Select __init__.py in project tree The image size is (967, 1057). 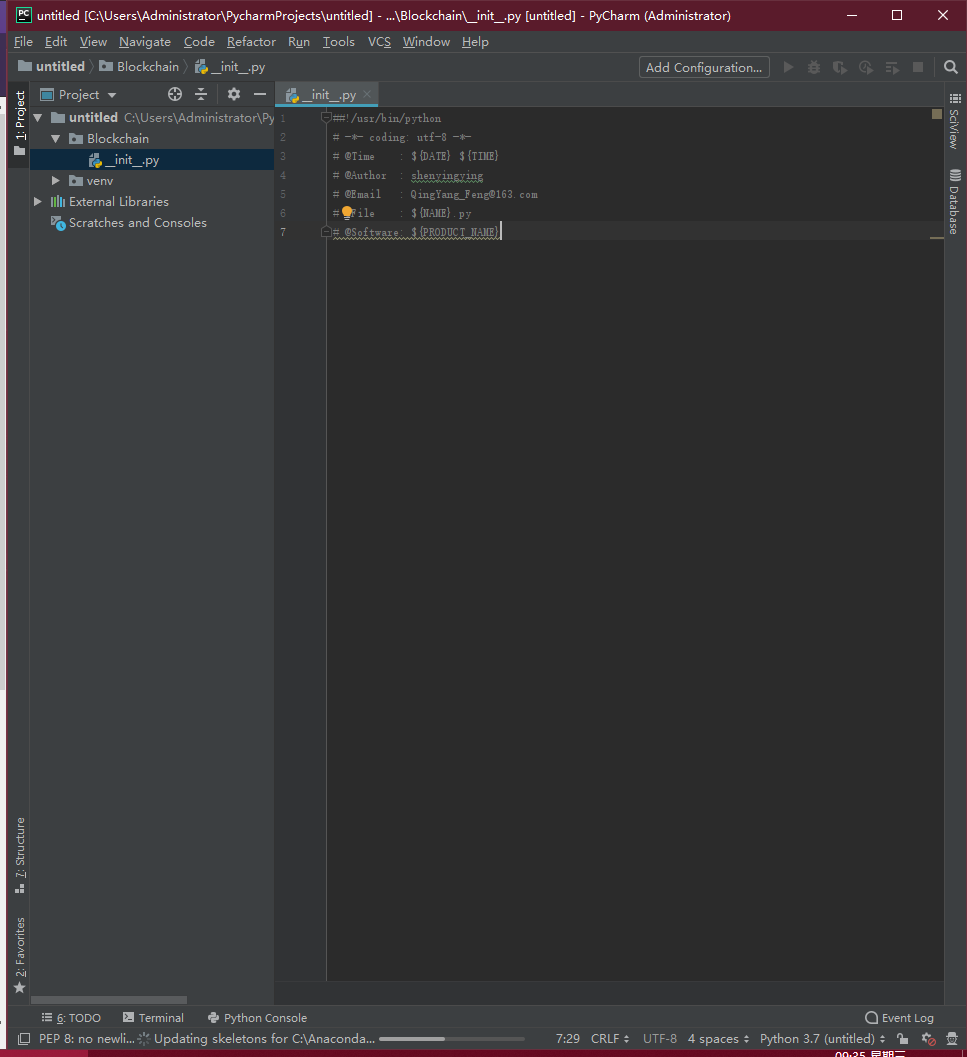tap(152, 160)
